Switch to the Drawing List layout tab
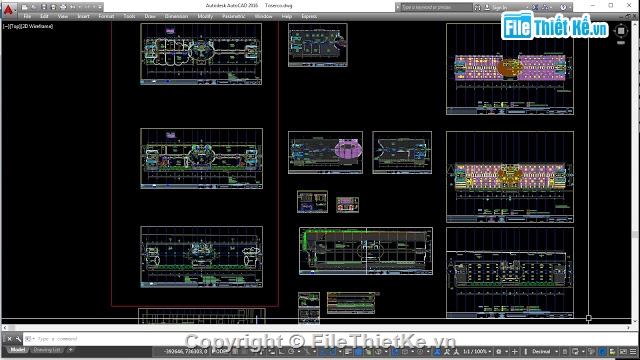The height and width of the screenshot is (360, 640). point(47,350)
